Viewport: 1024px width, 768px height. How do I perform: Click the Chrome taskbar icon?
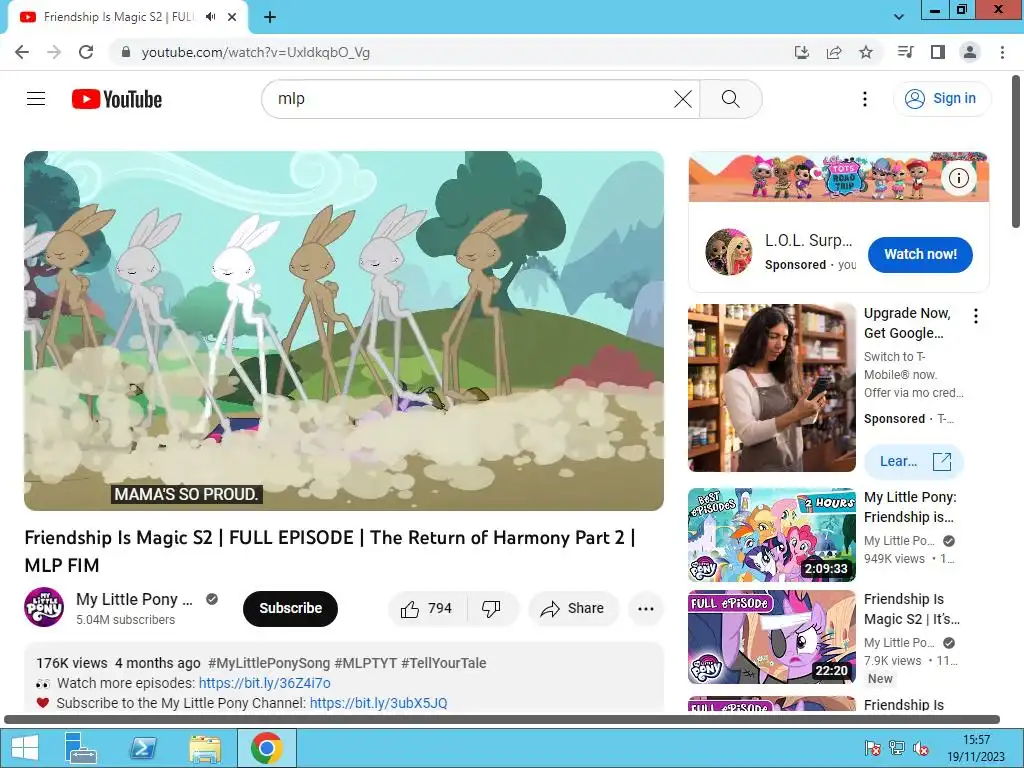[x=266, y=748]
